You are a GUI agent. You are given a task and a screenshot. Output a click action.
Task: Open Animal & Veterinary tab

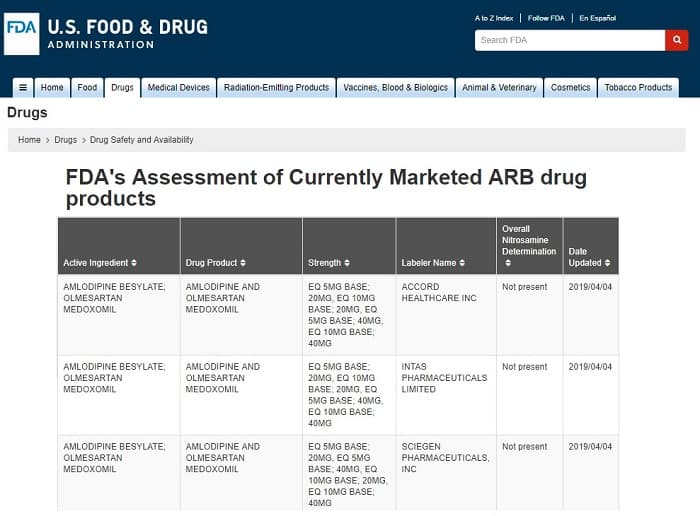pyautogui.click(x=499, y=87)
